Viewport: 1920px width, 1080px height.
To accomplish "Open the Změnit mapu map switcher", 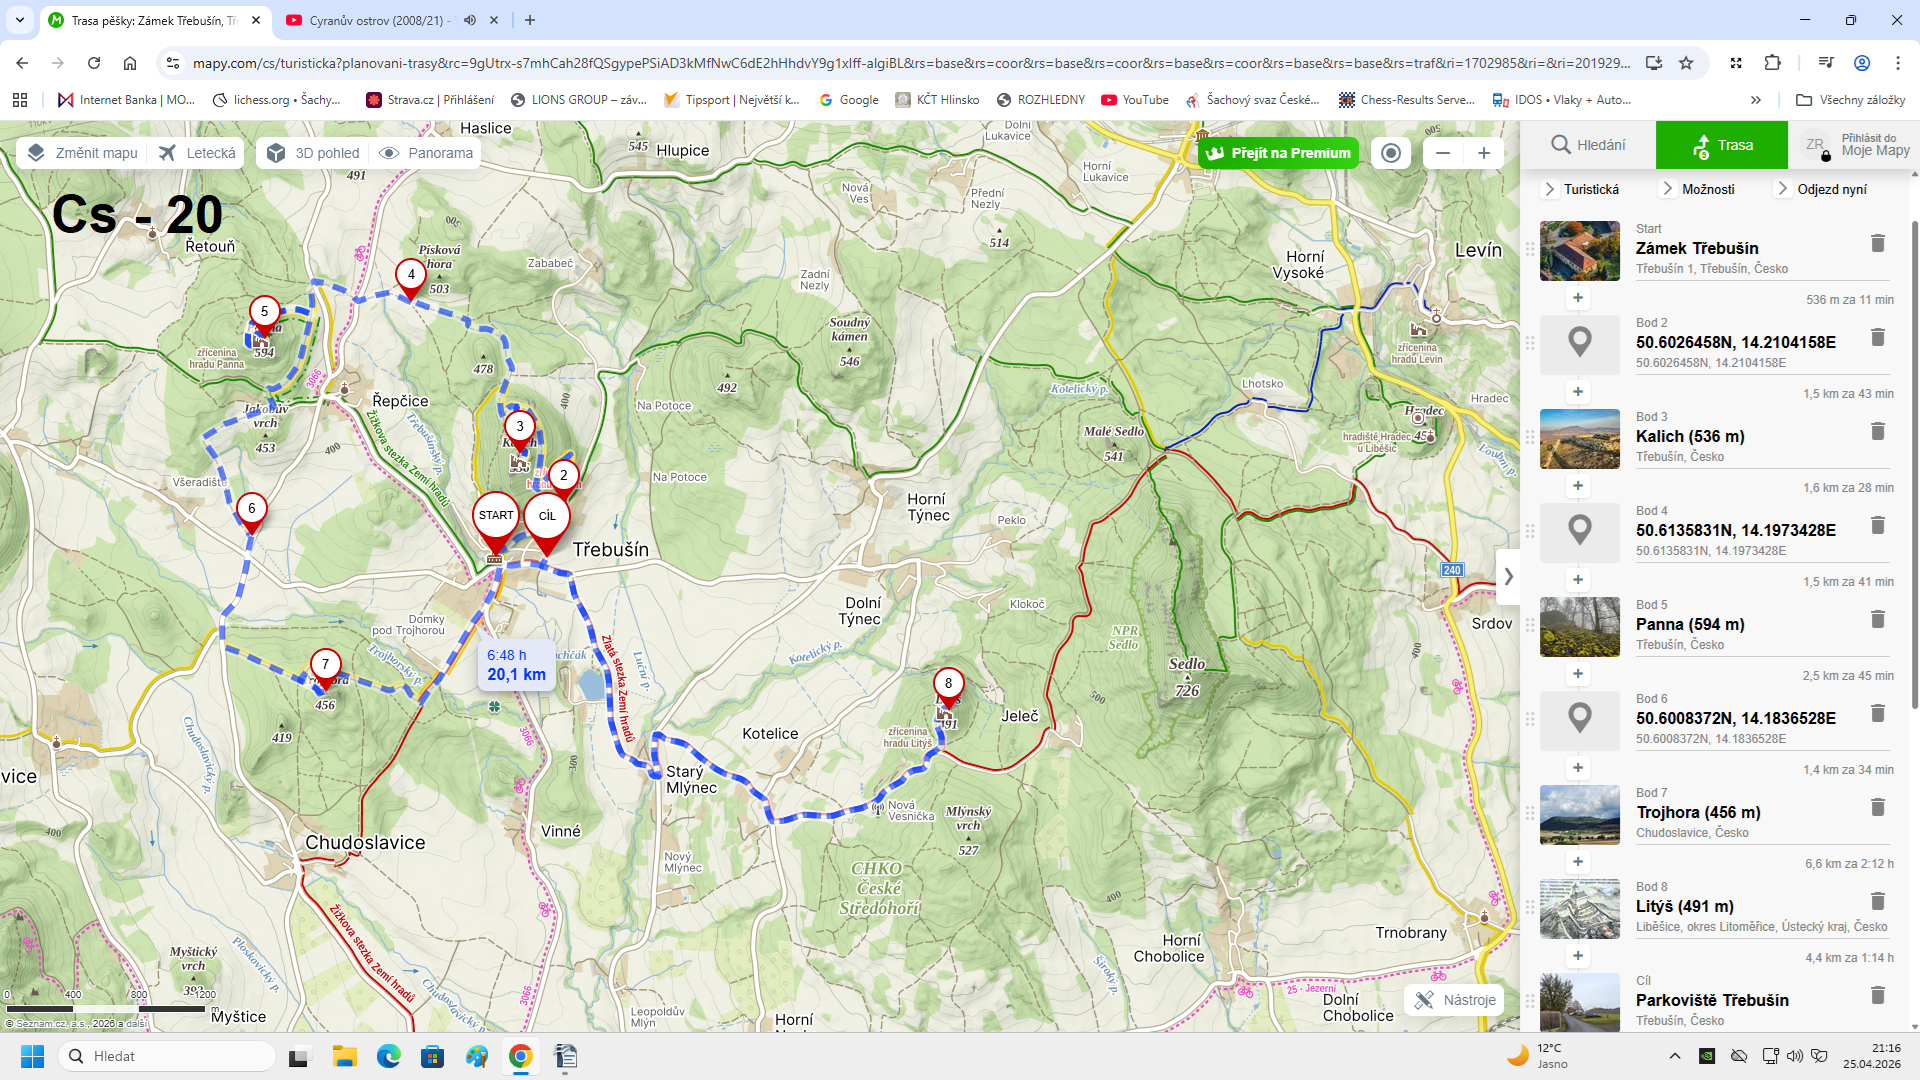I will tap(82, 153).
